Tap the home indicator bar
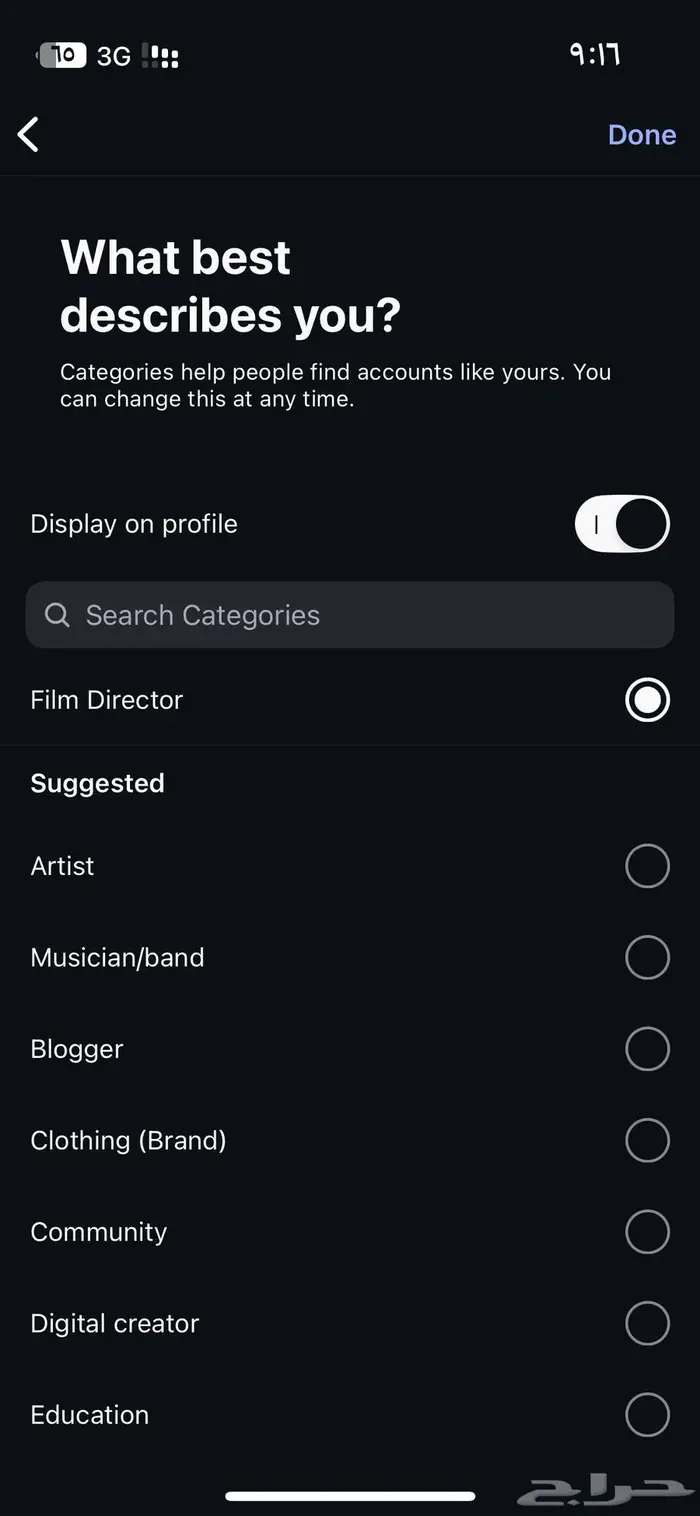Image resolution: width=700 pixels, height=1516 pixels. coord(350,1496)
